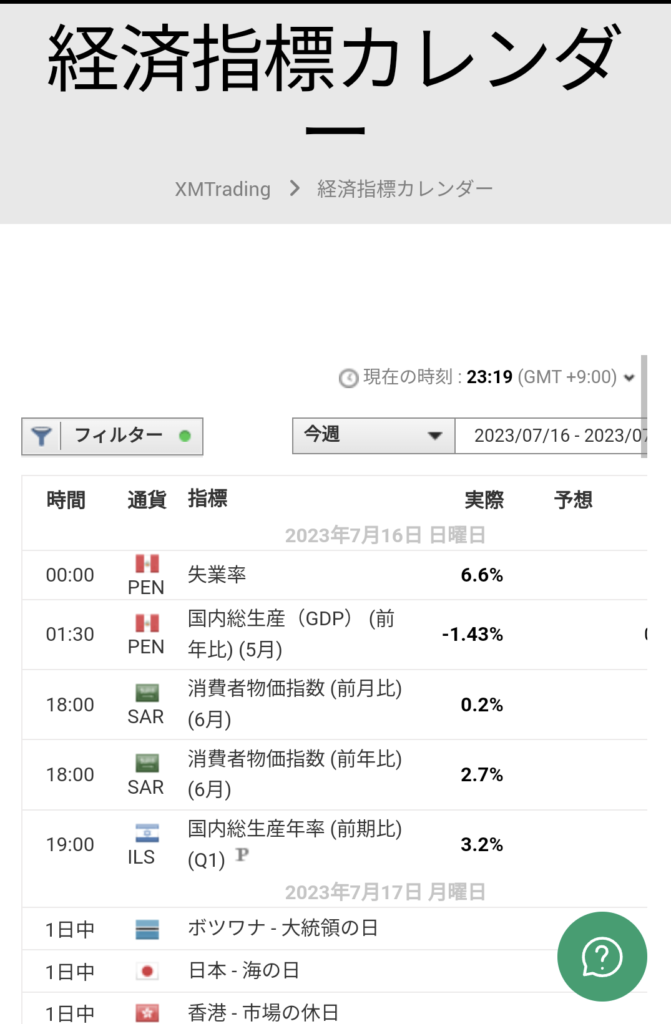The width and height of the screenshot is (671, 1024).
Task: Click Peru flag on unemployment rate row
Action: 147,564
